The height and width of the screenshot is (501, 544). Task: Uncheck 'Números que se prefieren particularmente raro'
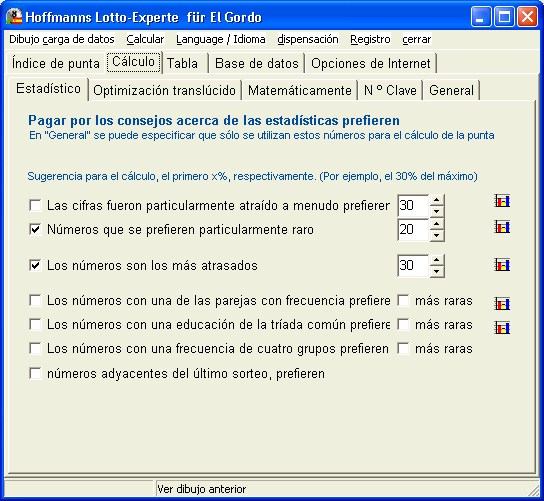35,229
